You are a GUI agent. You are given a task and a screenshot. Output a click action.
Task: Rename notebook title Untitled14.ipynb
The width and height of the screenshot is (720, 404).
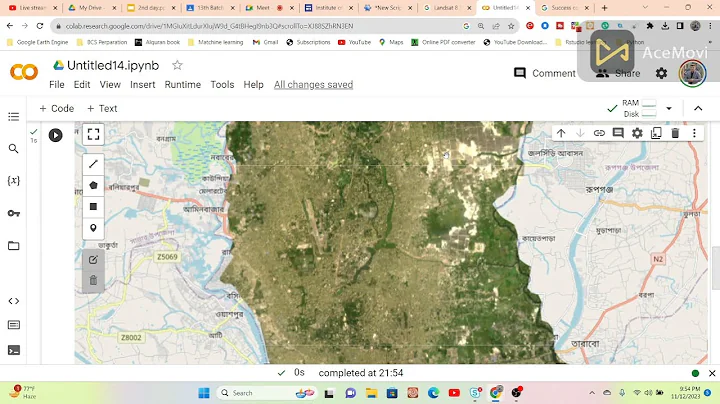[x=113, y=65]
